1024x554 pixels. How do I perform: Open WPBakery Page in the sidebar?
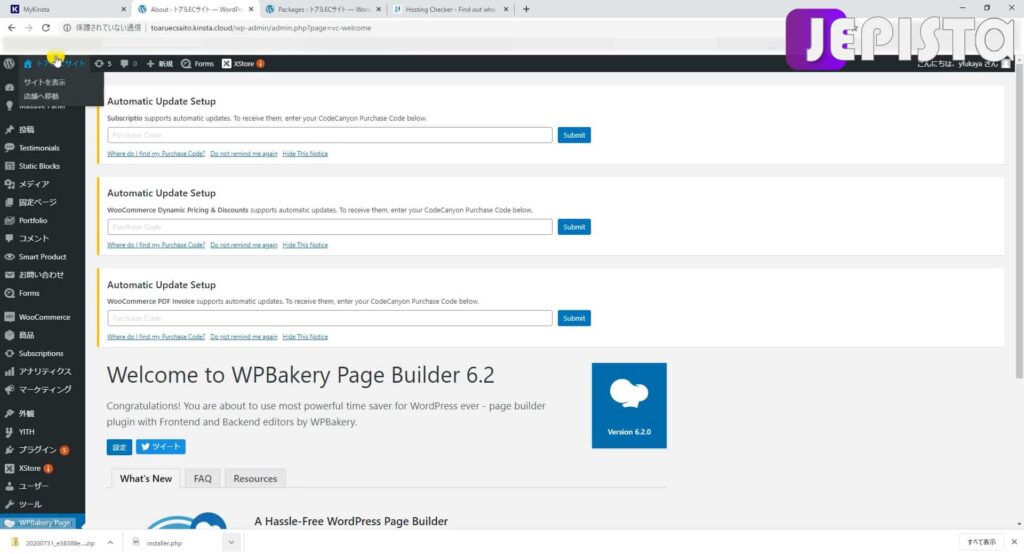(42, 523)
